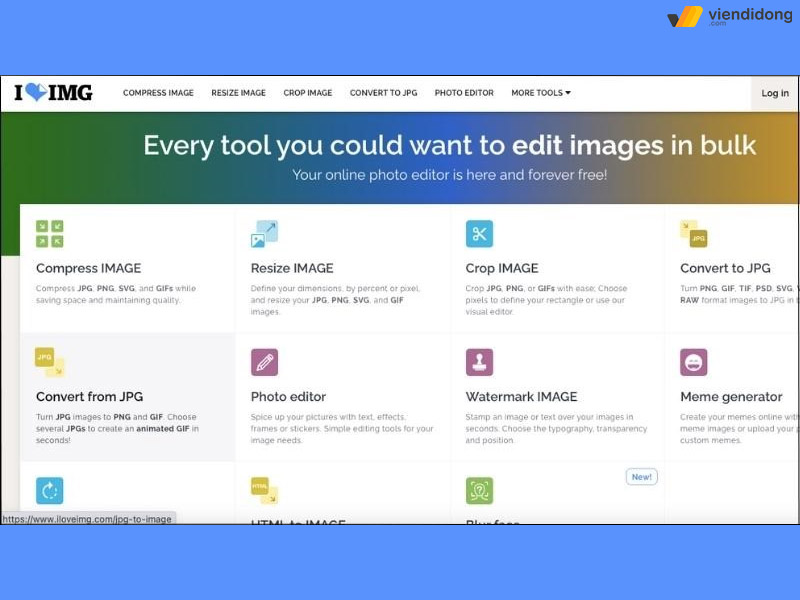Screen dimensions: 800x600
Task: Open the green blur face icon
Action: pos(479,490)
